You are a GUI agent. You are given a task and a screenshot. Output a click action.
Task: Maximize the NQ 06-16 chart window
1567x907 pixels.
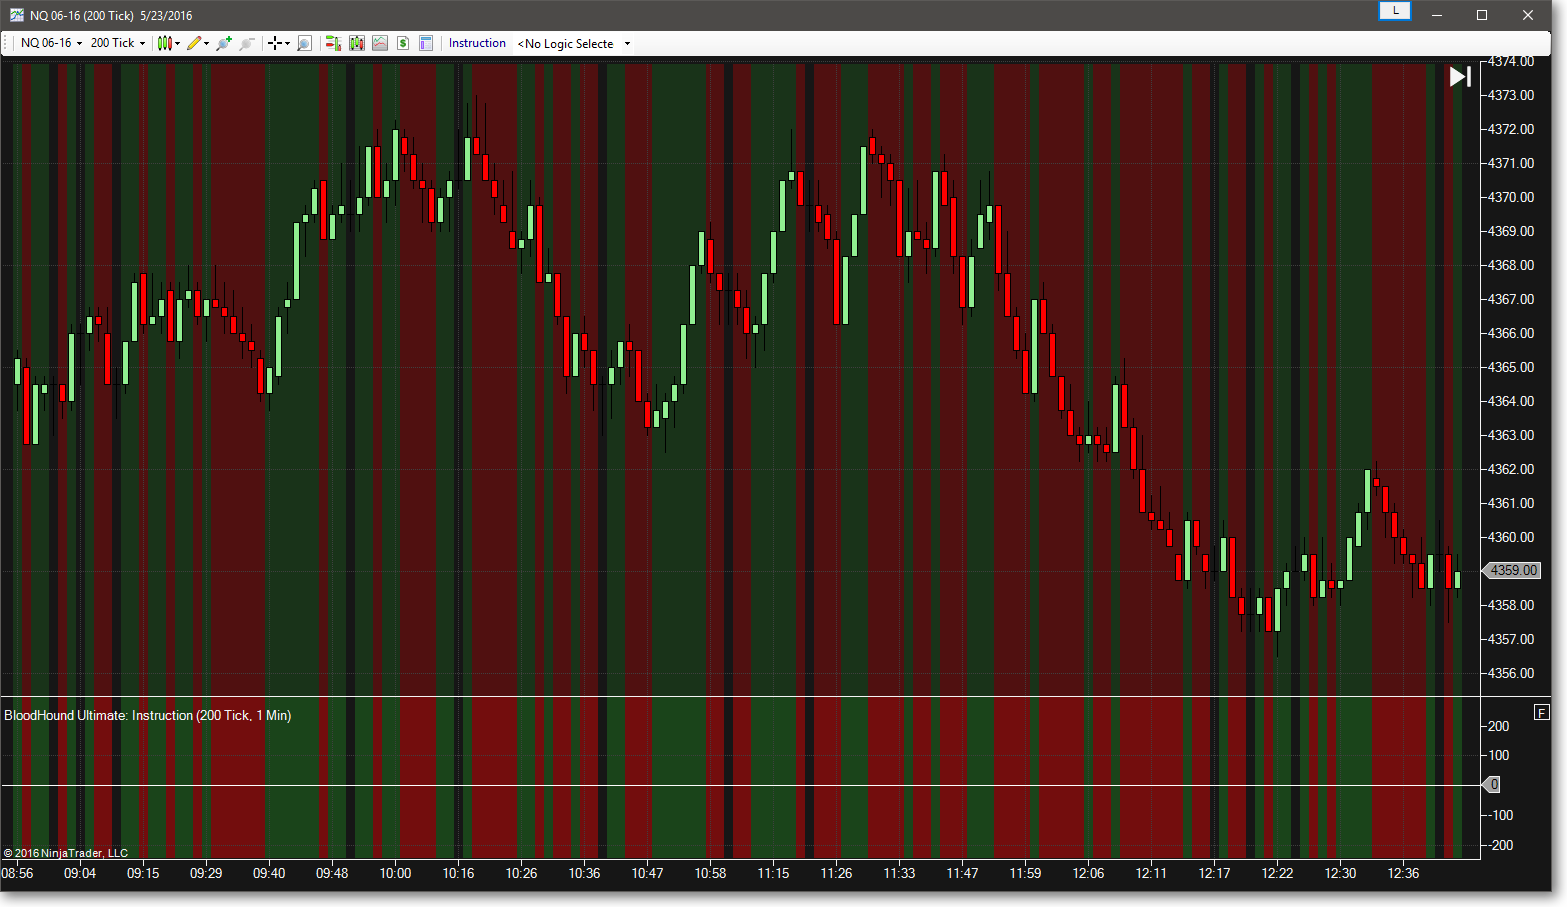(1482, 15)
